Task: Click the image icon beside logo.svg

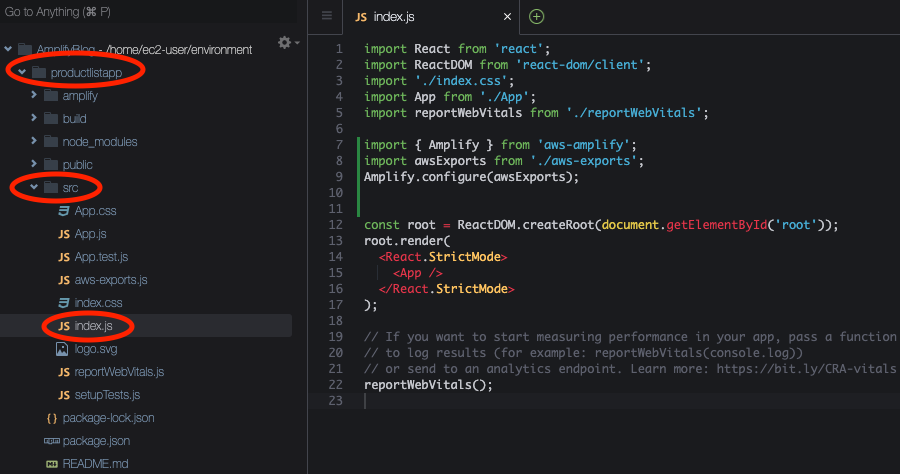Action: click(61, 348)
